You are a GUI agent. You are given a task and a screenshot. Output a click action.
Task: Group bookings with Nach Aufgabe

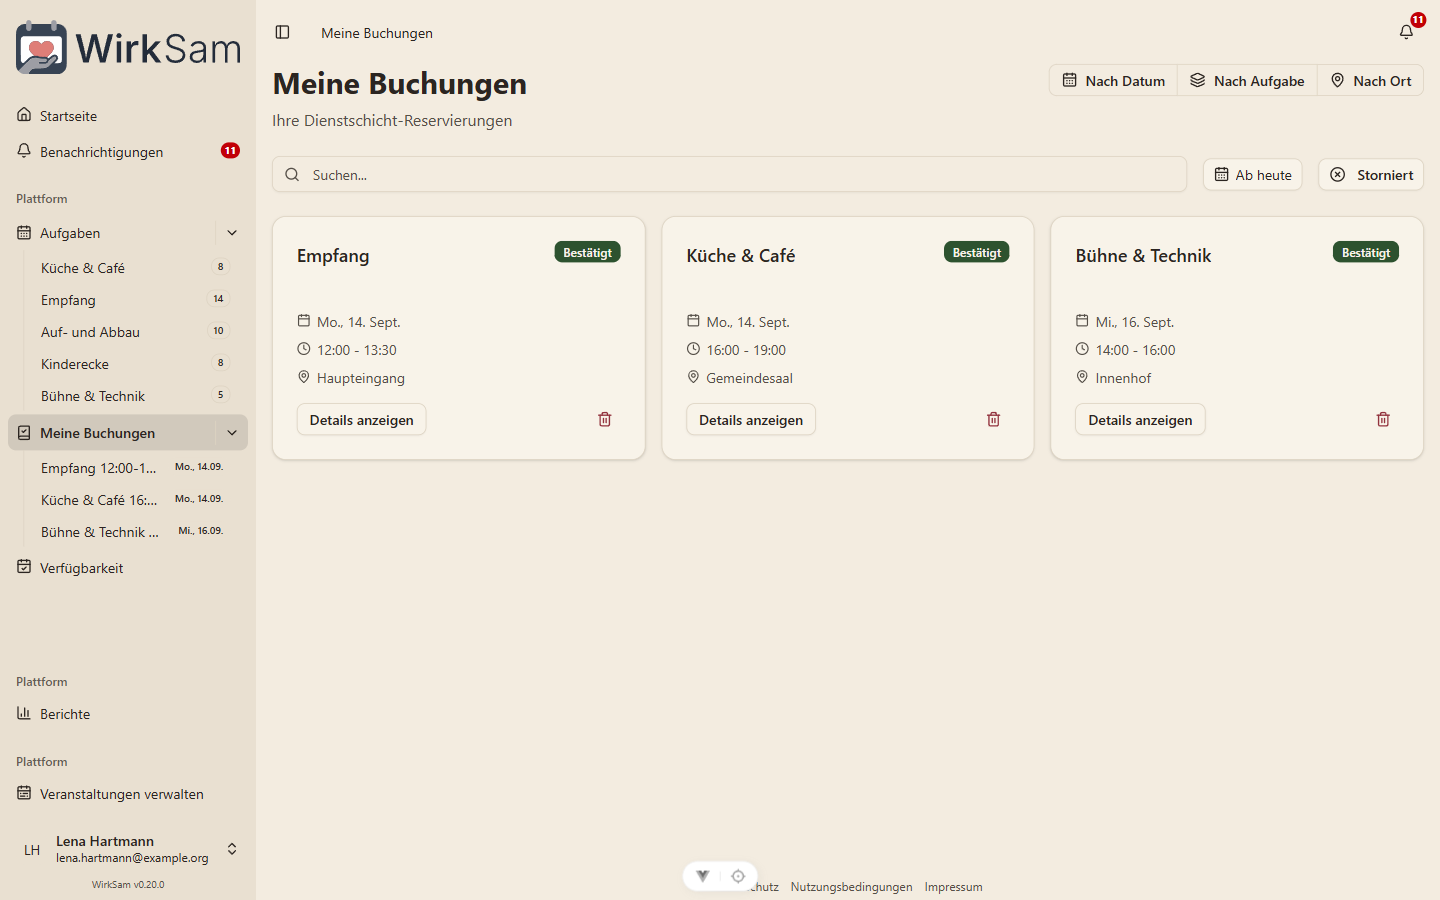pos(1247,81)
